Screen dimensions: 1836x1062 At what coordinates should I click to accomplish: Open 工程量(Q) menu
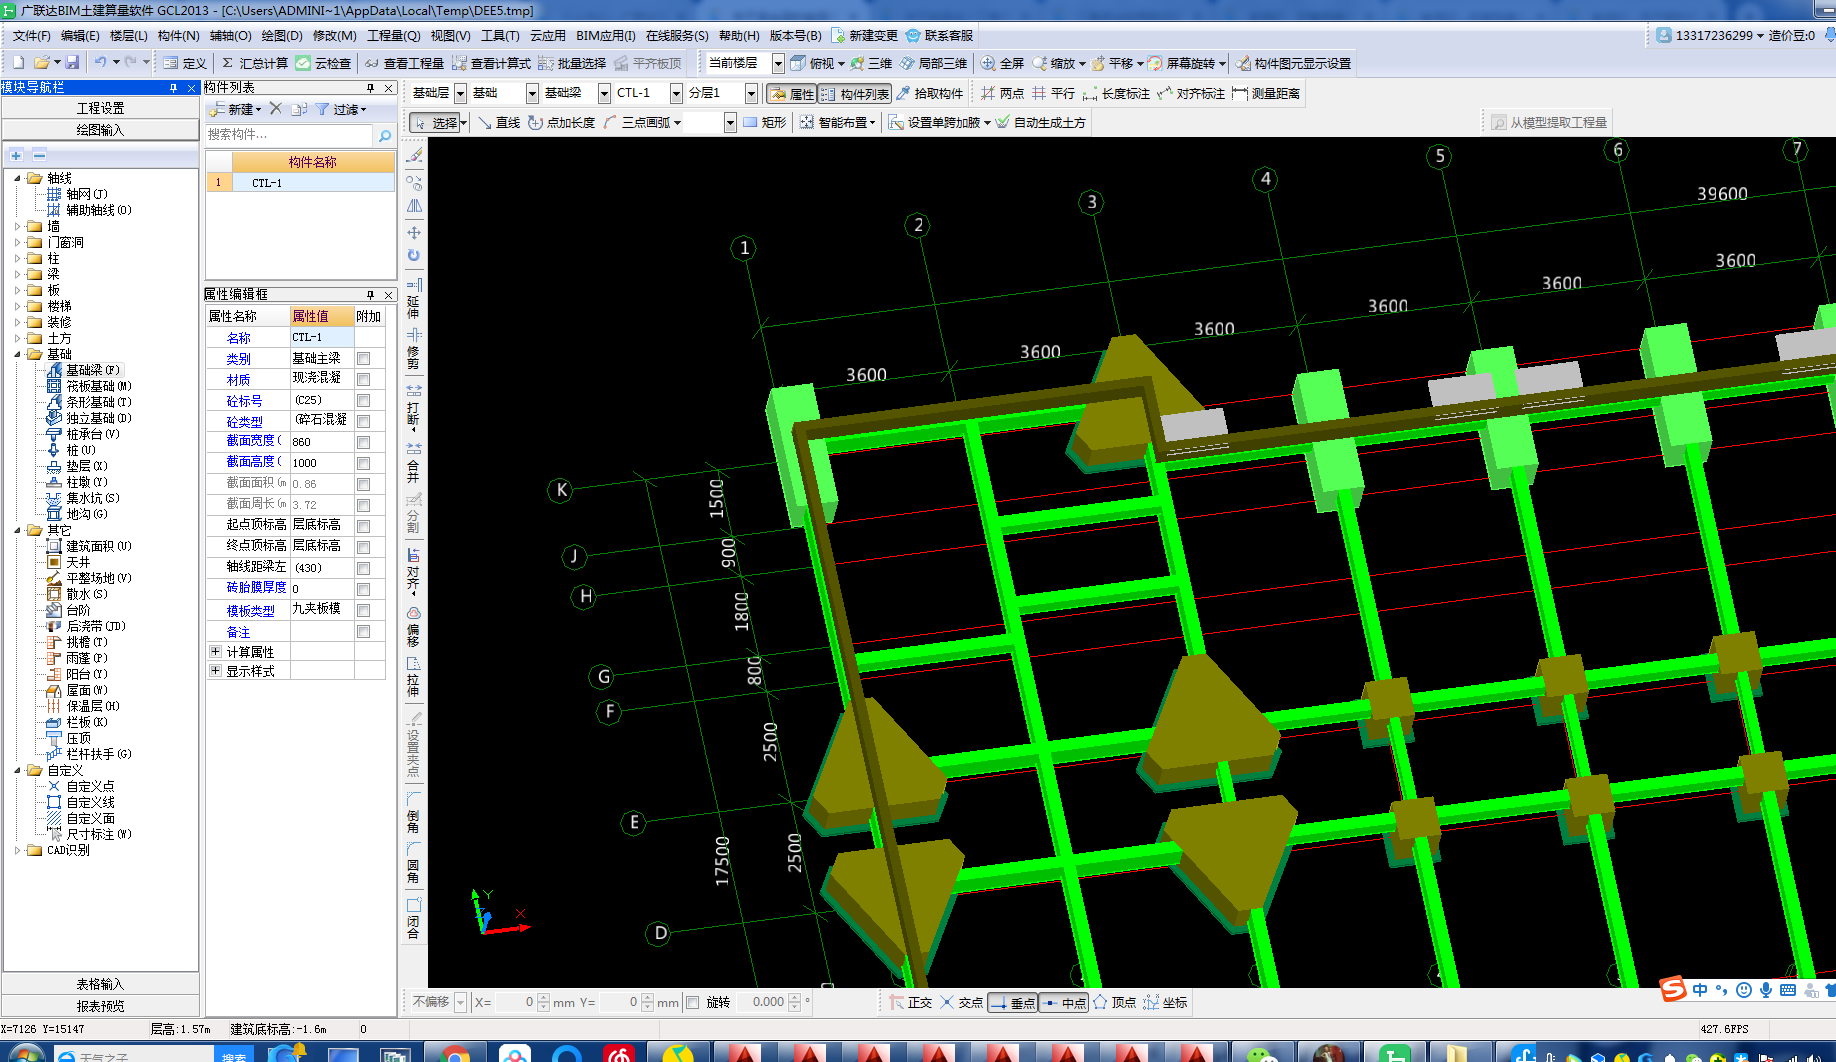pos(394,35)
